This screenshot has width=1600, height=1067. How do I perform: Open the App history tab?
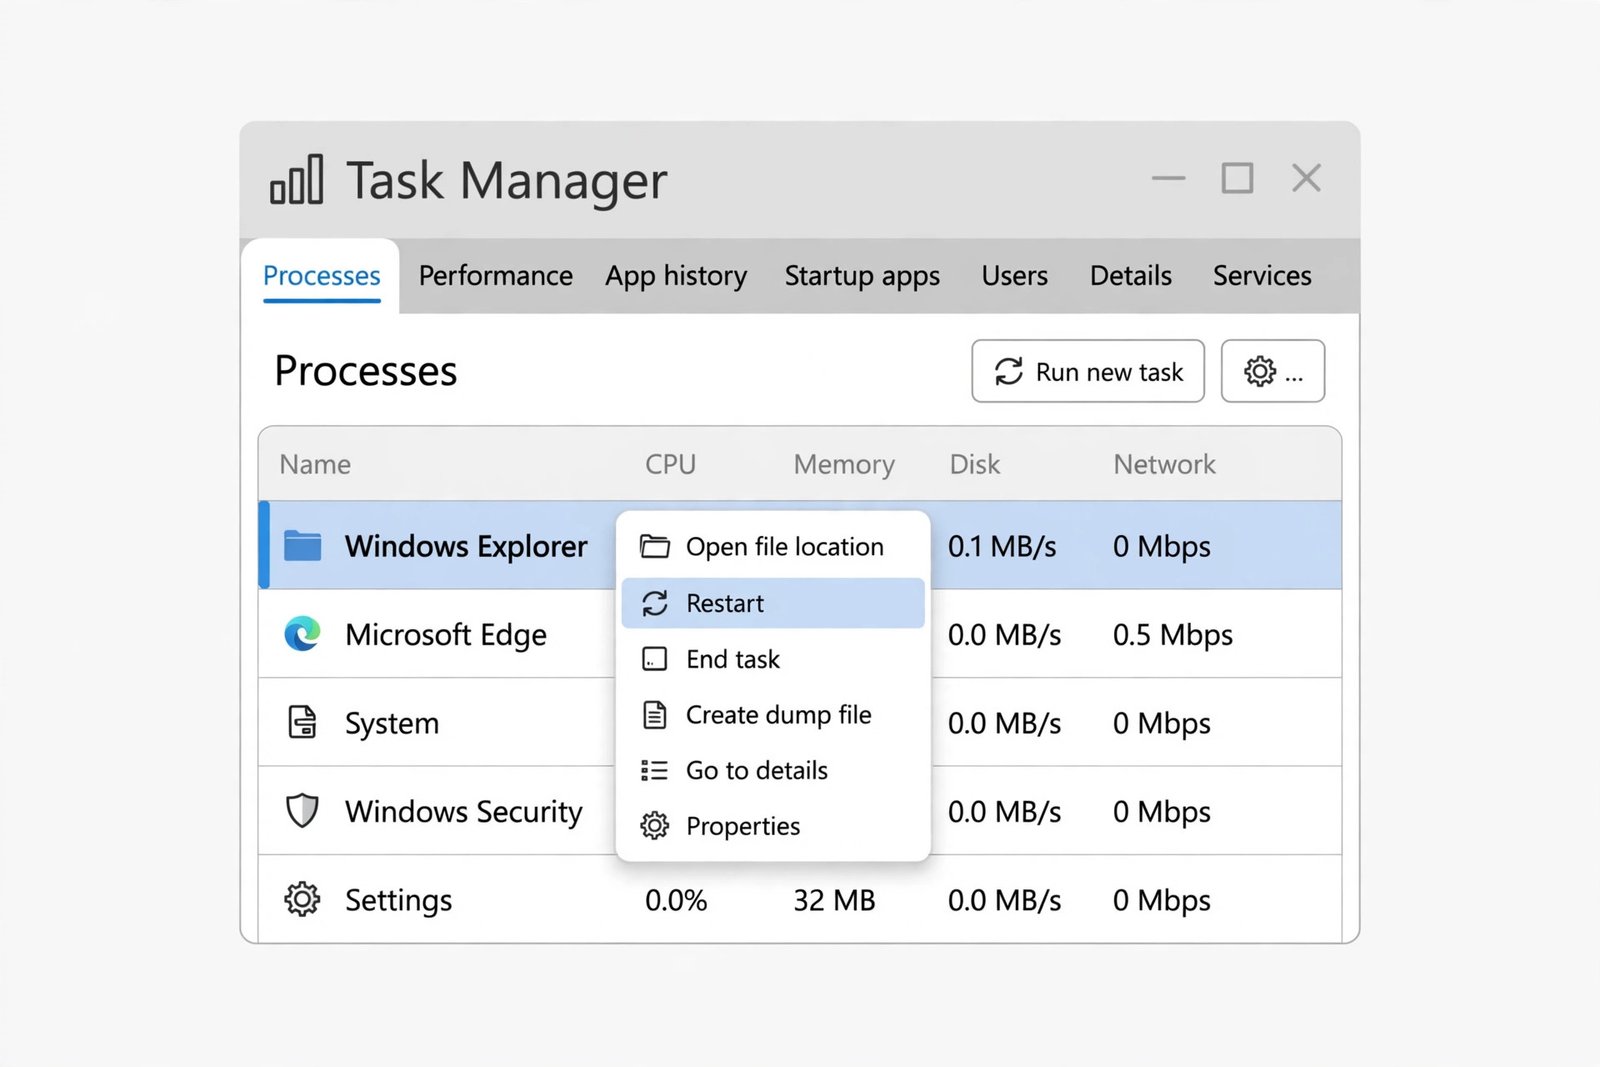point(676,275)
